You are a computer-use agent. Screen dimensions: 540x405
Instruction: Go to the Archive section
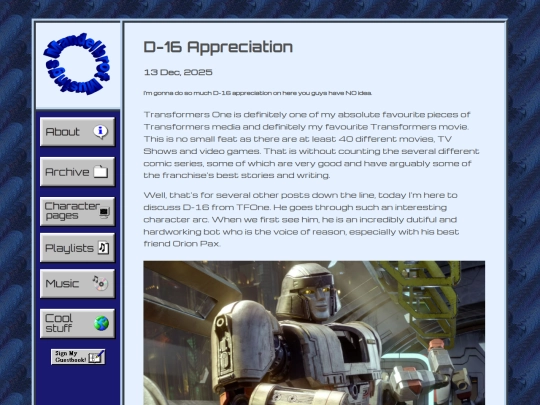[x=77, y=172]
